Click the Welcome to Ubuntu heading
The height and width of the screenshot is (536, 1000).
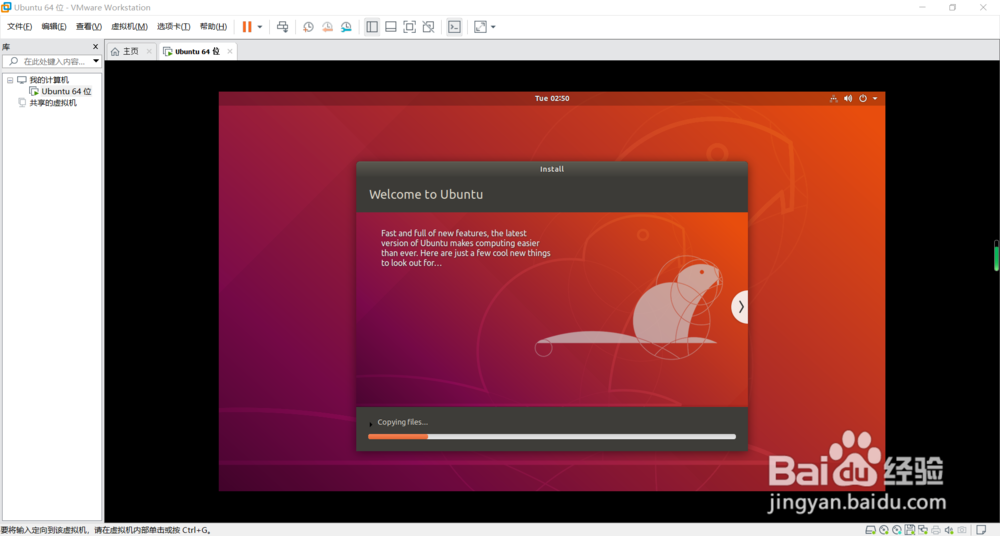[426, 195]
